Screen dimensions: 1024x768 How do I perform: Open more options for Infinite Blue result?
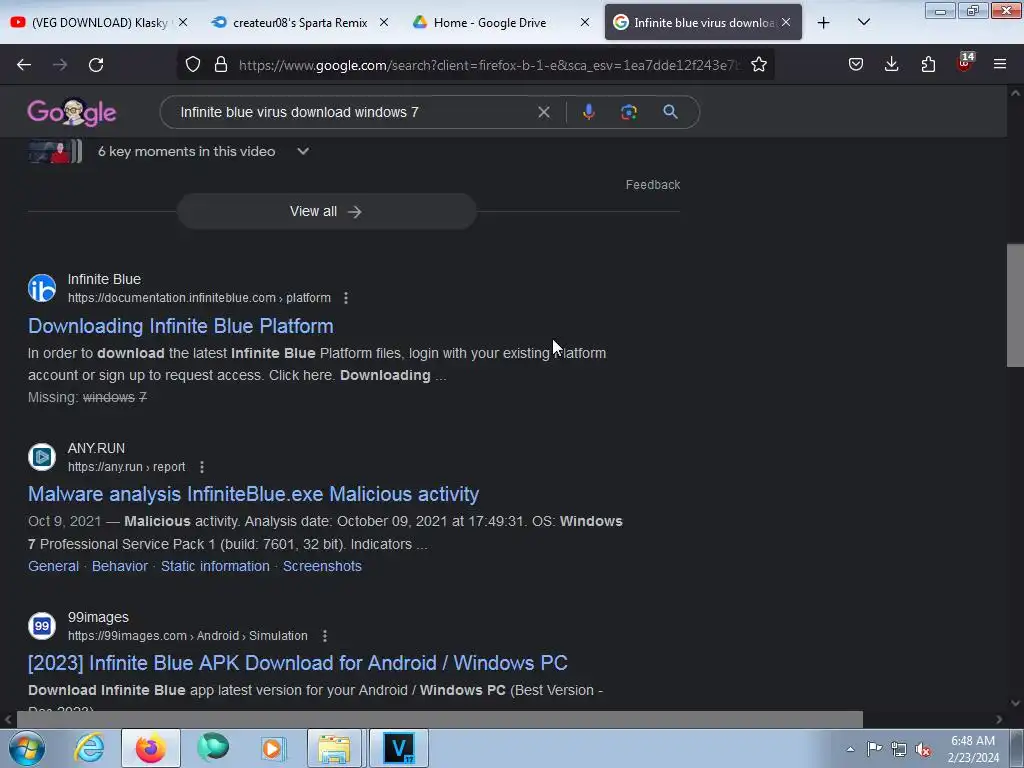pos(346,298)
